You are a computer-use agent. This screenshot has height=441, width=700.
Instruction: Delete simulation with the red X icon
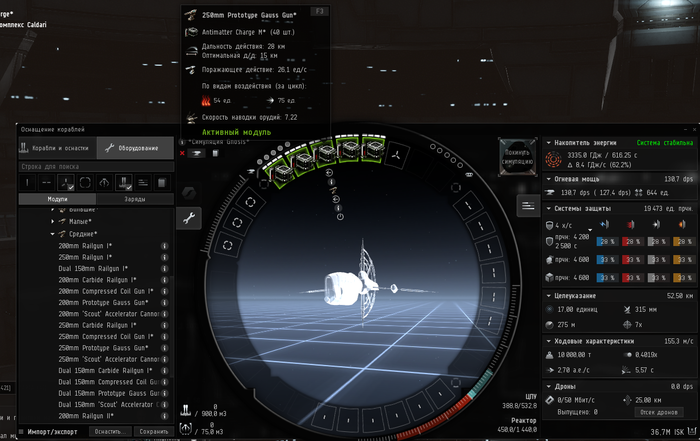click(x=183, y=153)
